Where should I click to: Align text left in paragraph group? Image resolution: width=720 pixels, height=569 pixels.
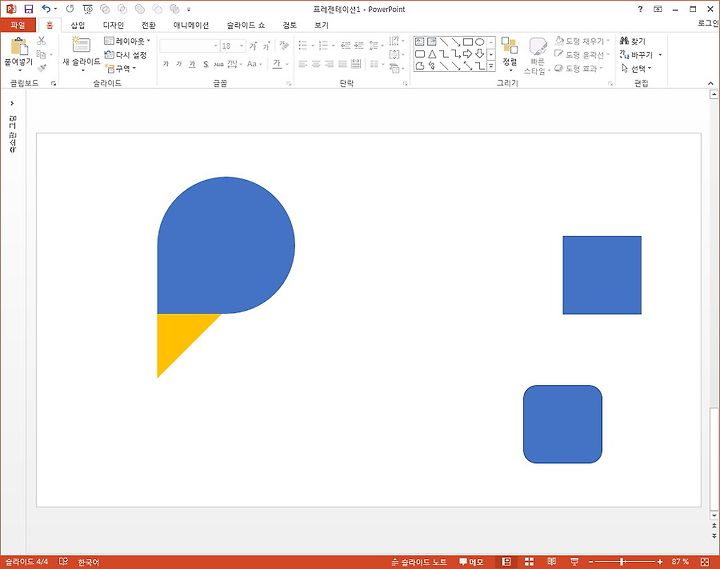pyautogui.click(x=302, y=64)
